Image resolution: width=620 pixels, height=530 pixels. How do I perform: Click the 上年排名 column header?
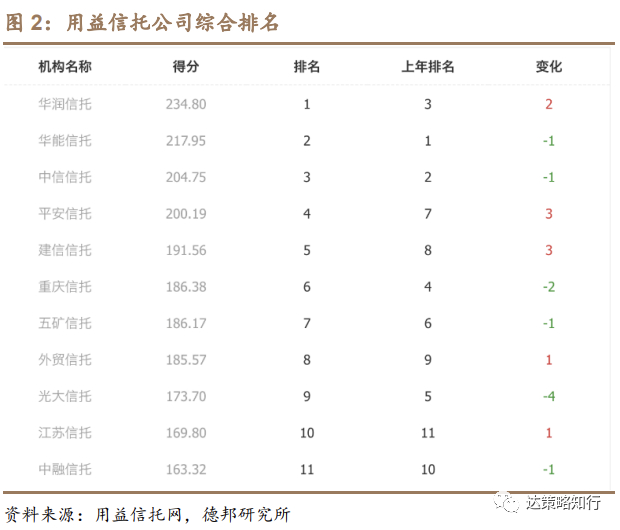coord(428,66)
